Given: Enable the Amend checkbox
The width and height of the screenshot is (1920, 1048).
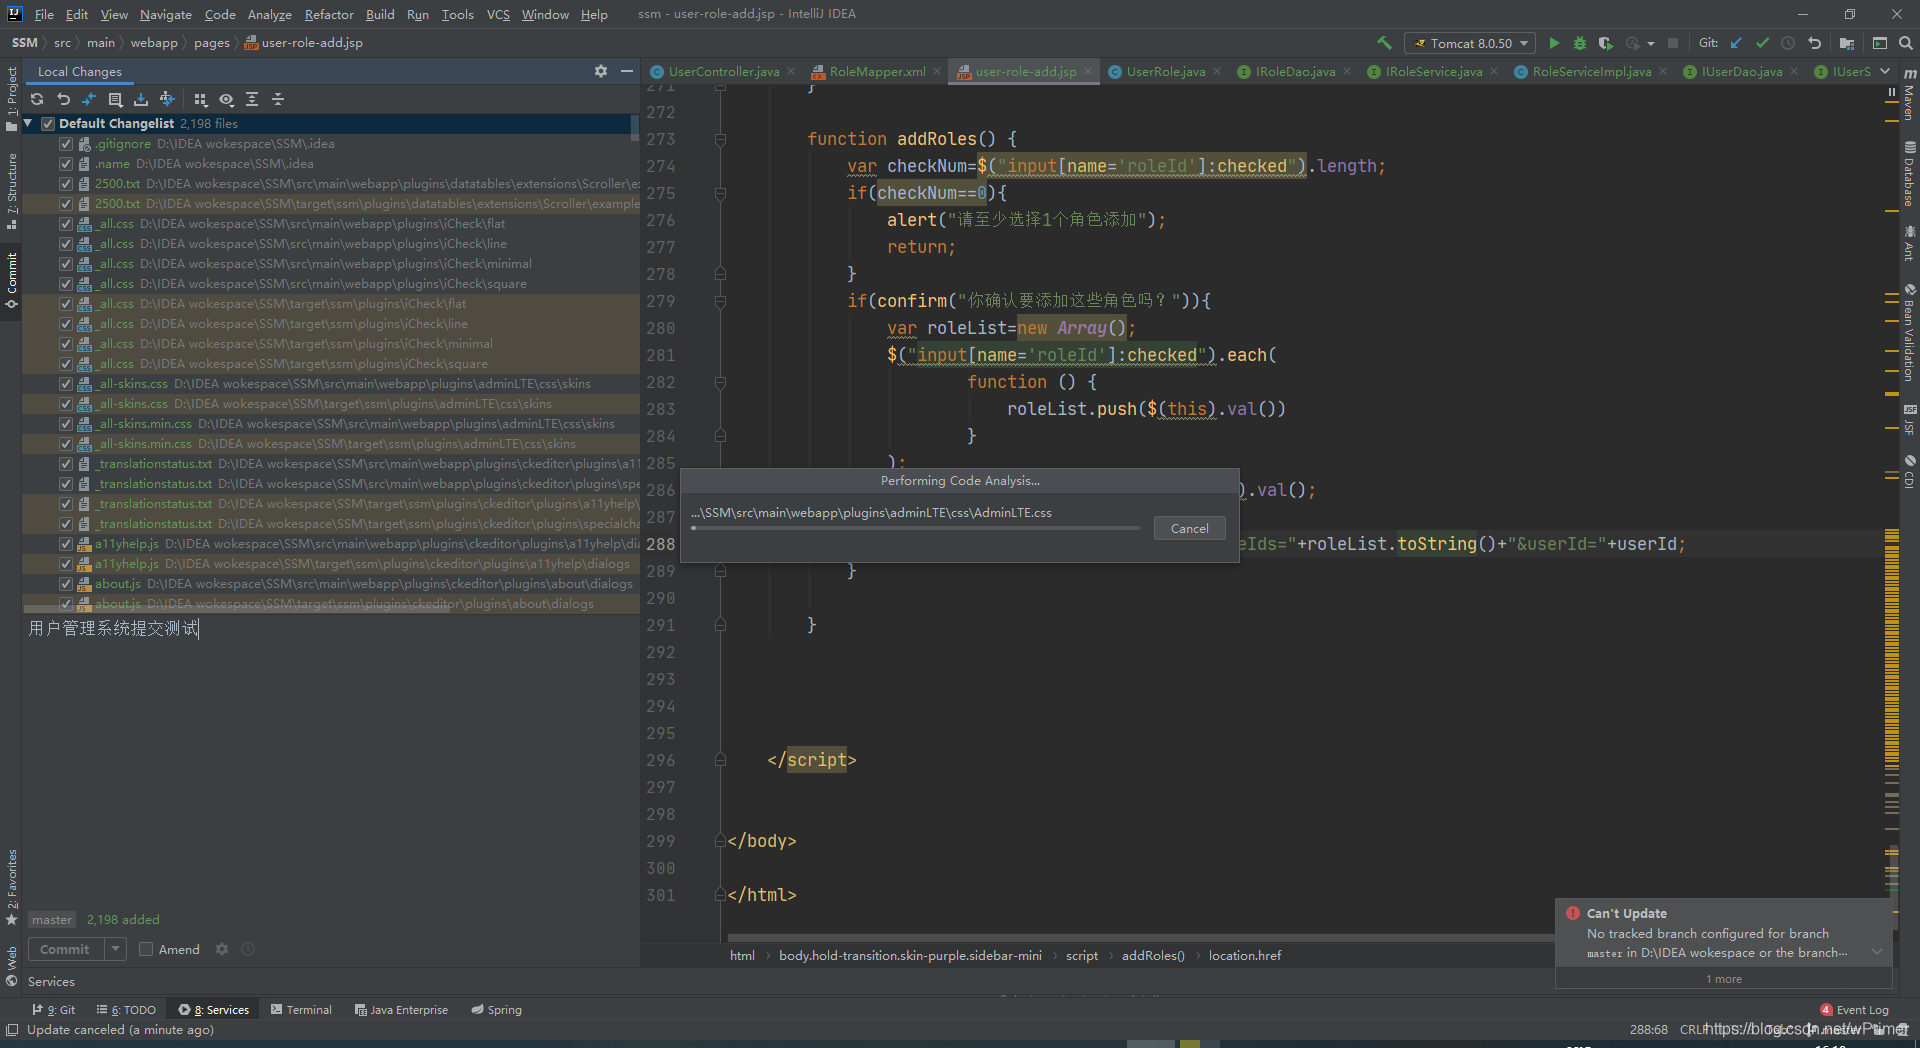Looking at the screenshot, I should tap(146, 949).
